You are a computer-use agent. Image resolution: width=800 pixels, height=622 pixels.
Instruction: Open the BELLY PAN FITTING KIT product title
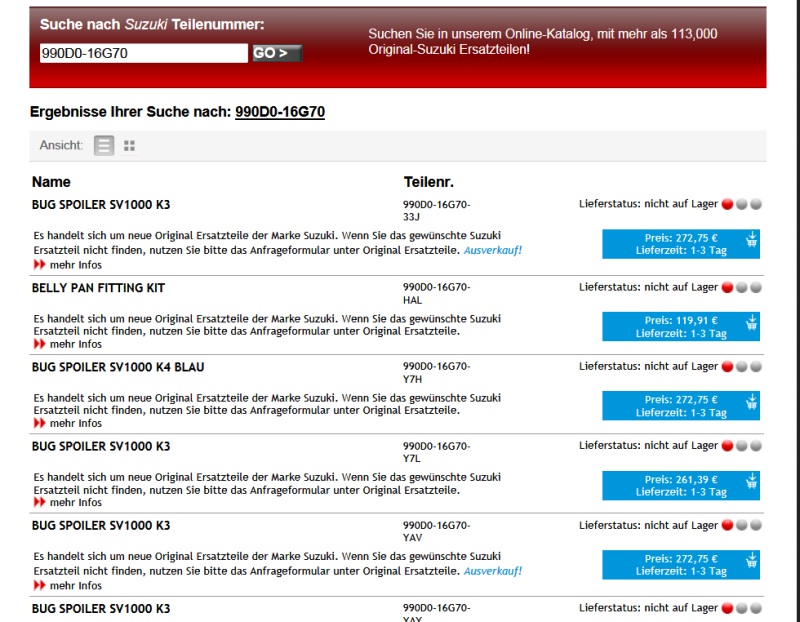98,288
